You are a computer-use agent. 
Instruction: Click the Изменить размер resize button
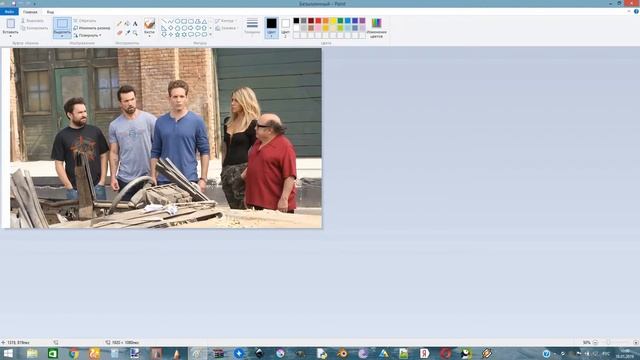pyautogui.click(x=92, y=28)
